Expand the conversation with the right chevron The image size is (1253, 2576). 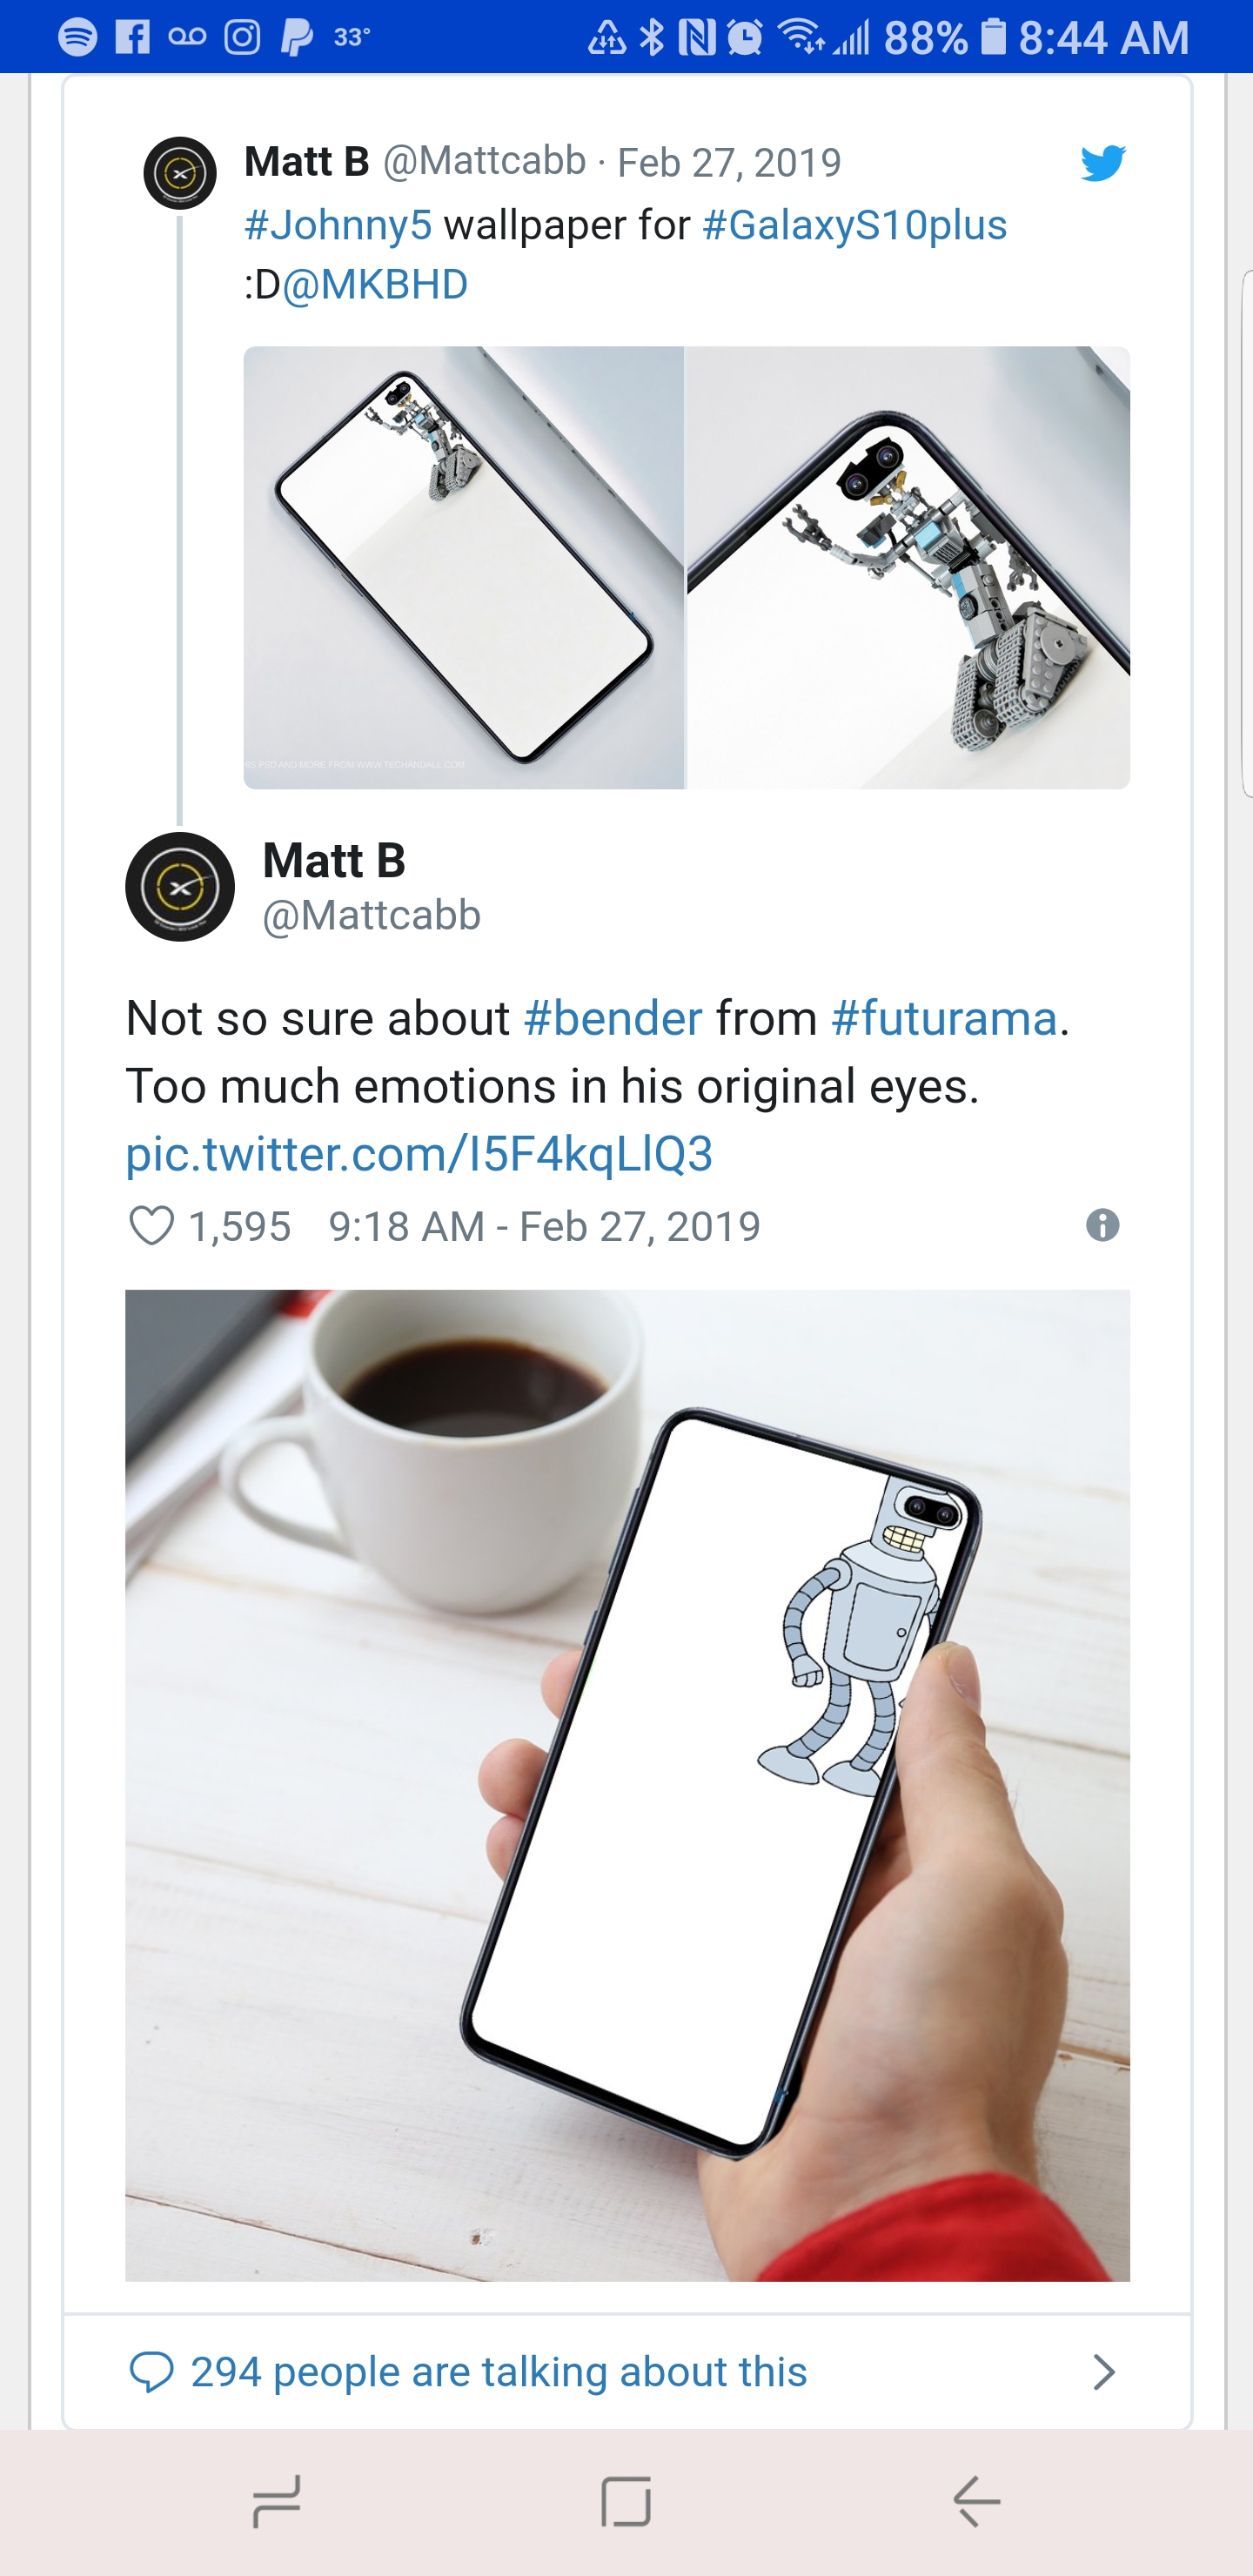[1103, 2371]
